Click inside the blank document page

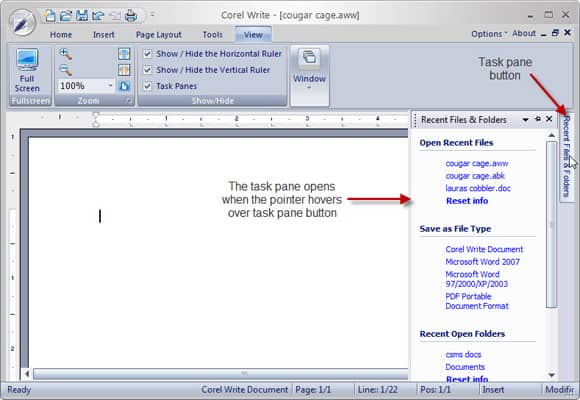[218, 252]
